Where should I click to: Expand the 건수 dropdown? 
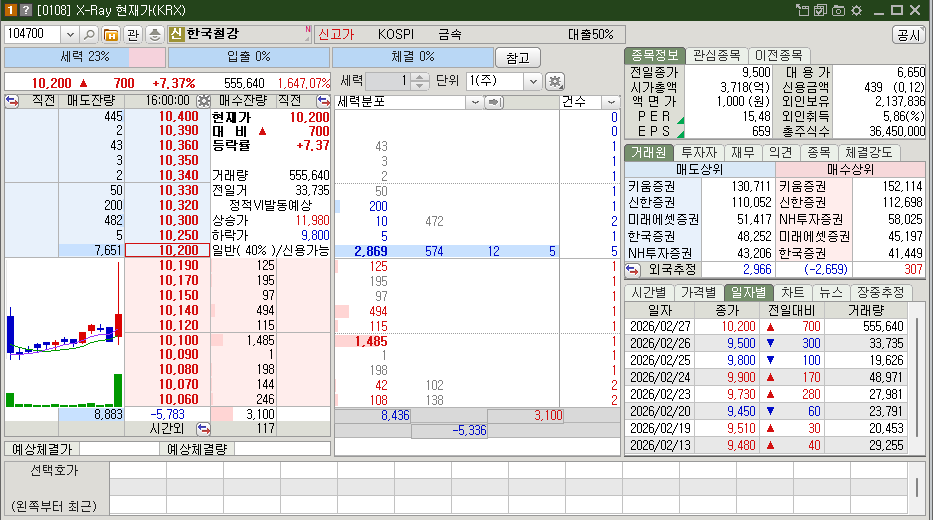(611, 102)
